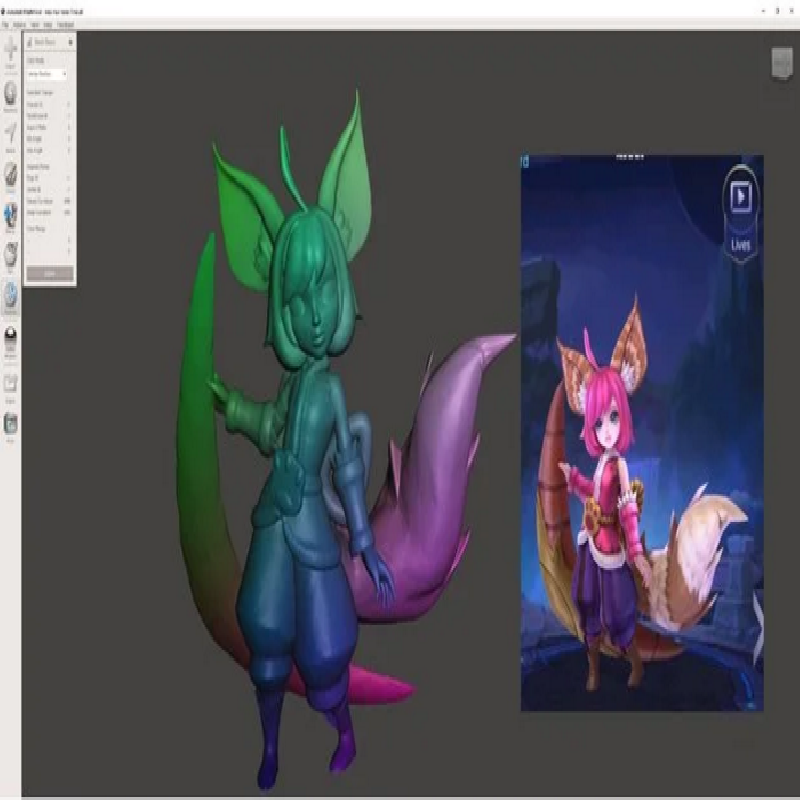Open the Meshmix parts library
This screenshot has height=800, width=800.
pos(11,96)
